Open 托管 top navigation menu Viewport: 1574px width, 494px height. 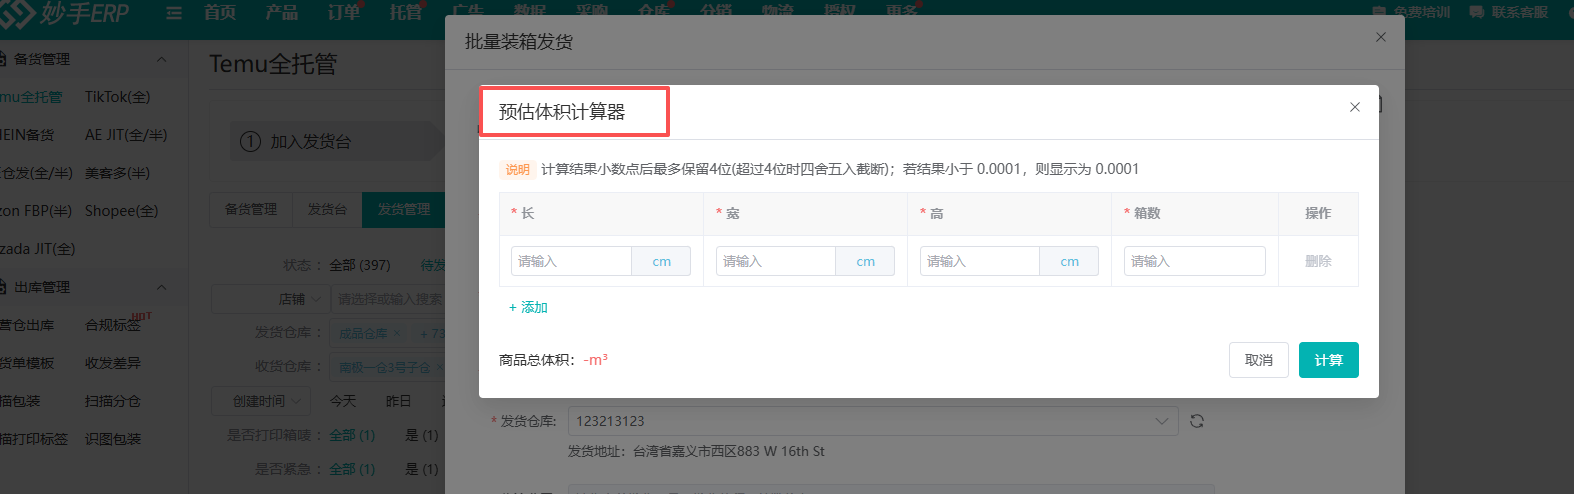point(406,12)
